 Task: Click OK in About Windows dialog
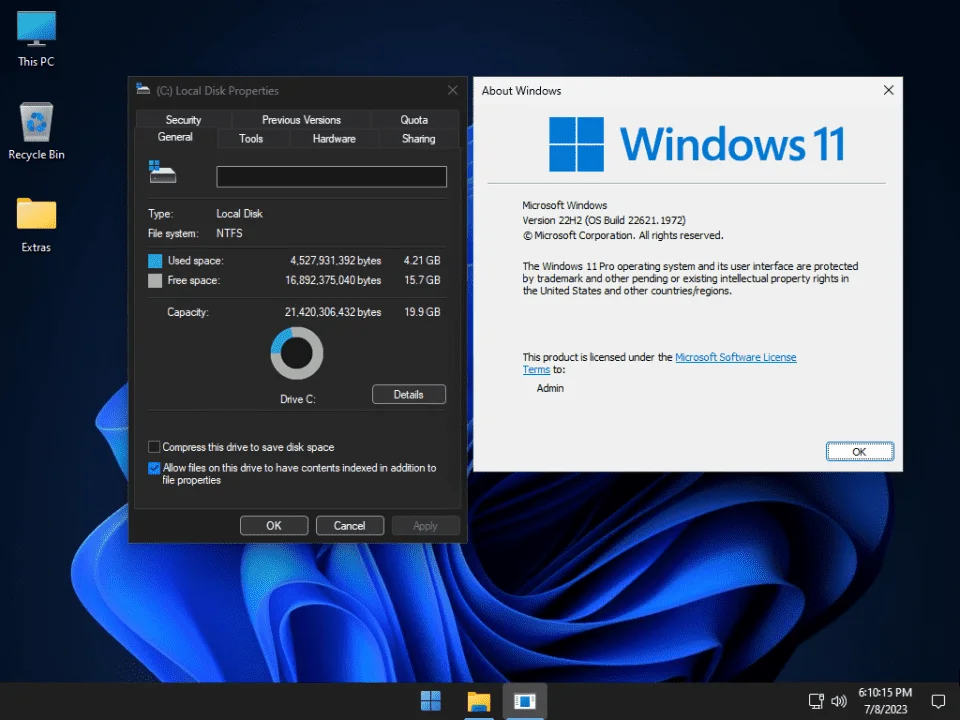pos(859,452)
